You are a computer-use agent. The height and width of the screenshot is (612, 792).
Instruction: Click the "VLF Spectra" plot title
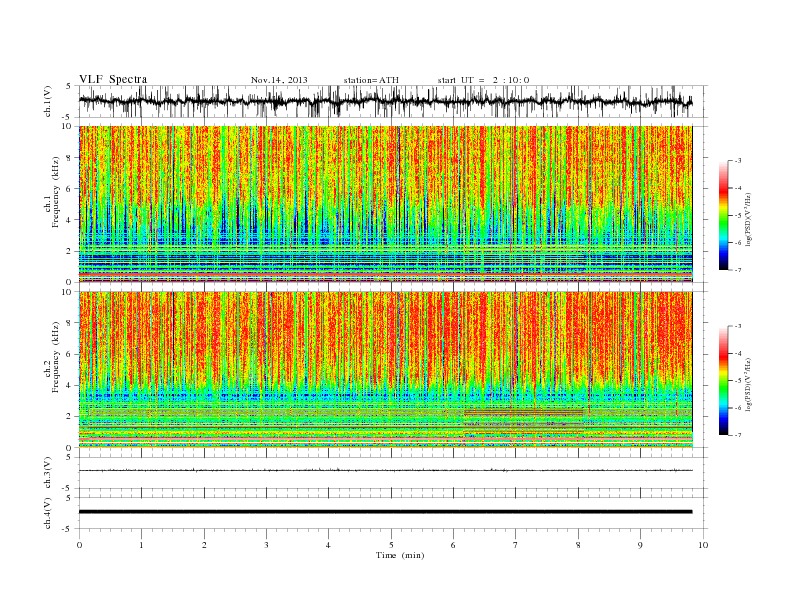tap(113, 79)
